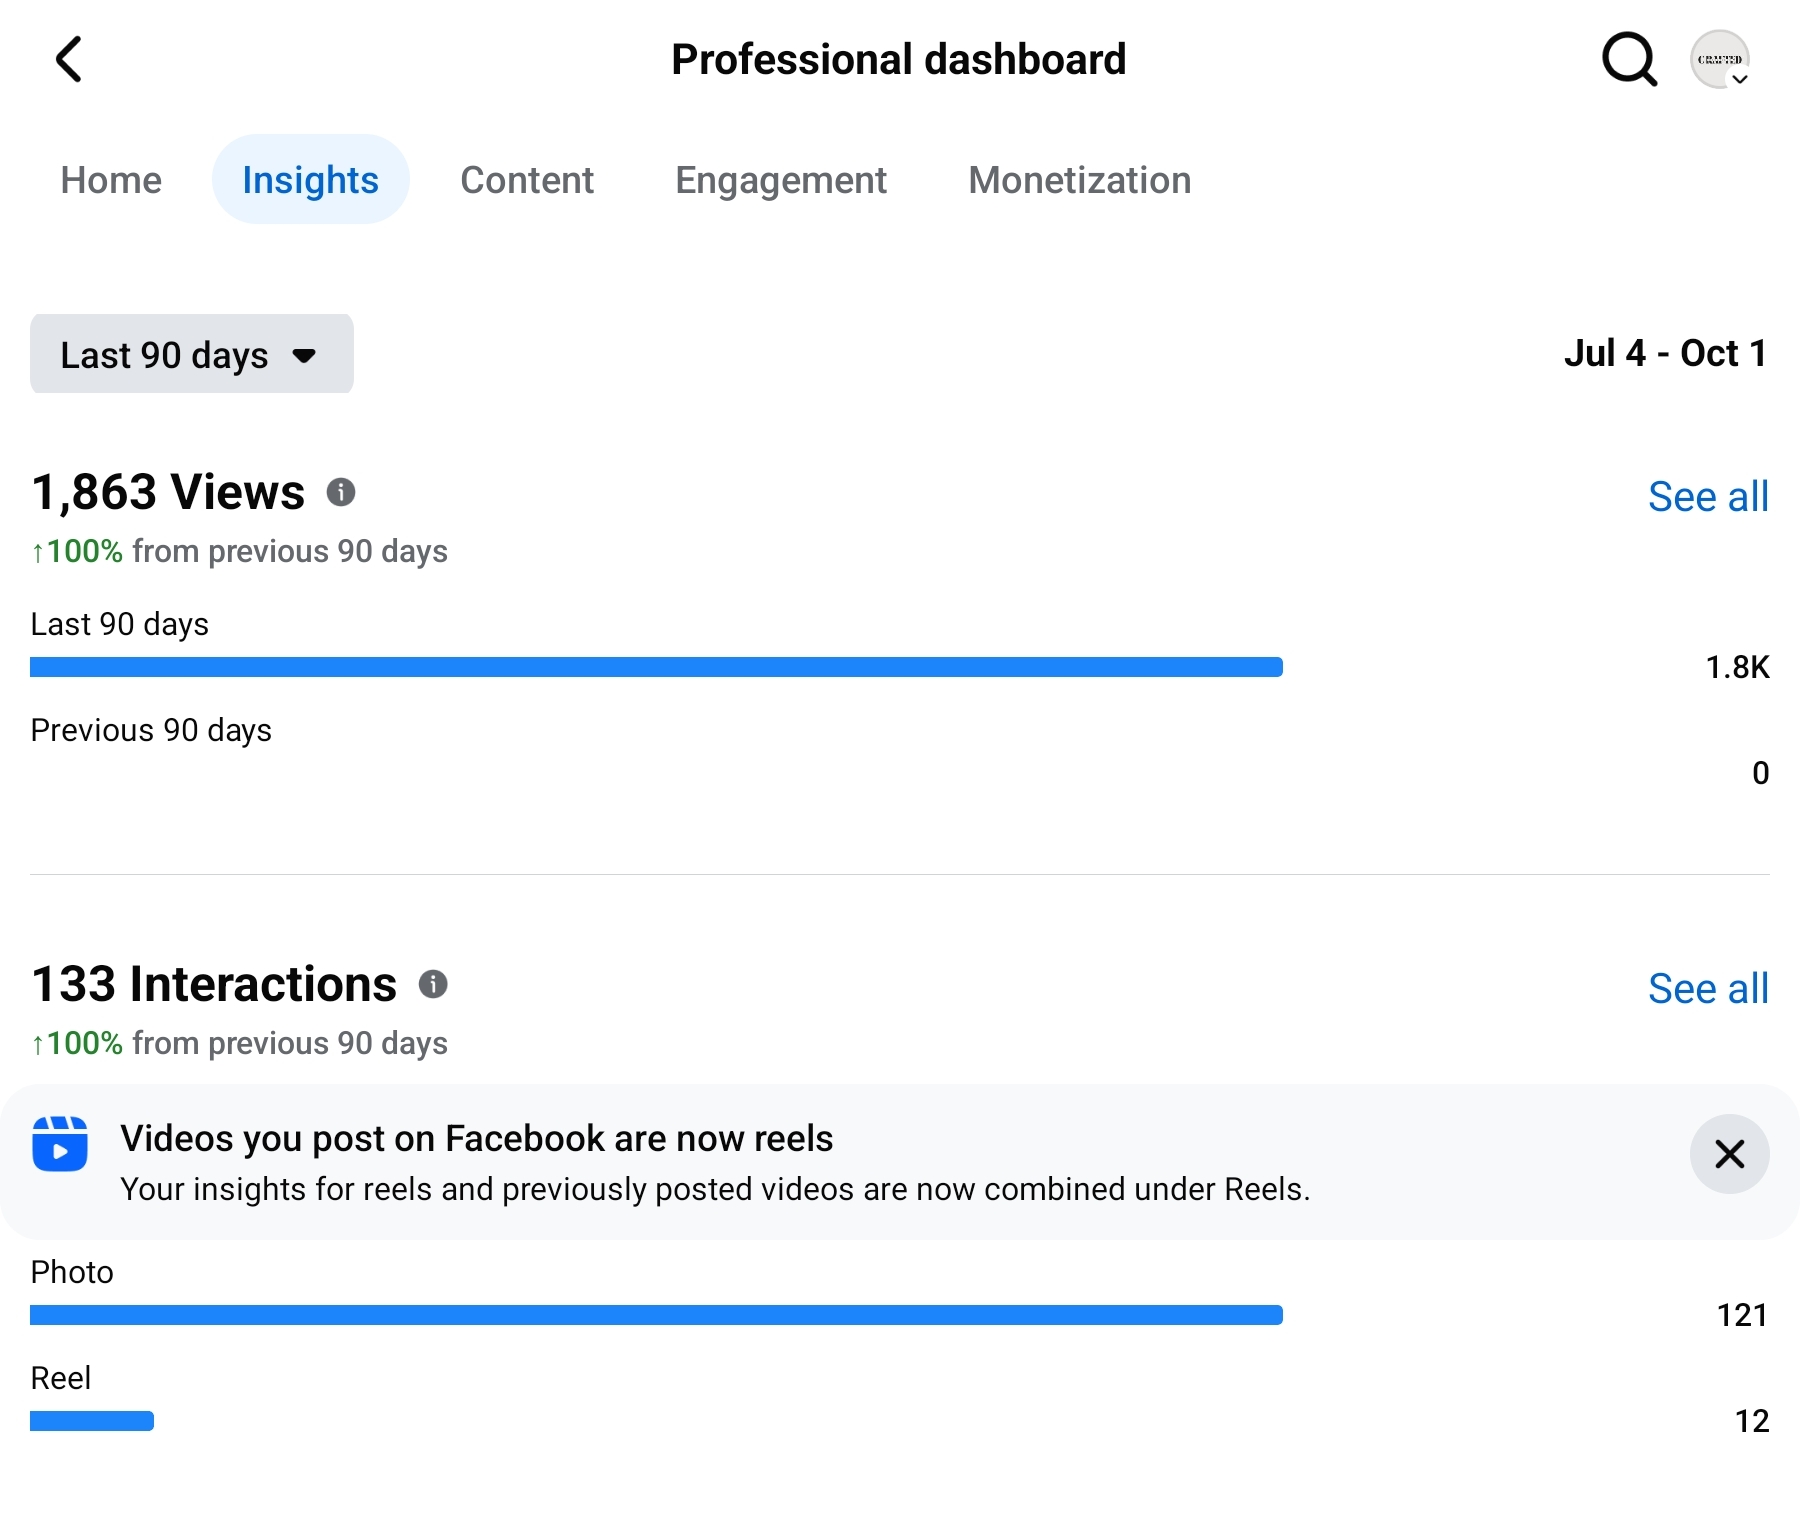The height and width of the screenshot is (1520, 1800).
Task: Open the Content tab
Action: 527,180
